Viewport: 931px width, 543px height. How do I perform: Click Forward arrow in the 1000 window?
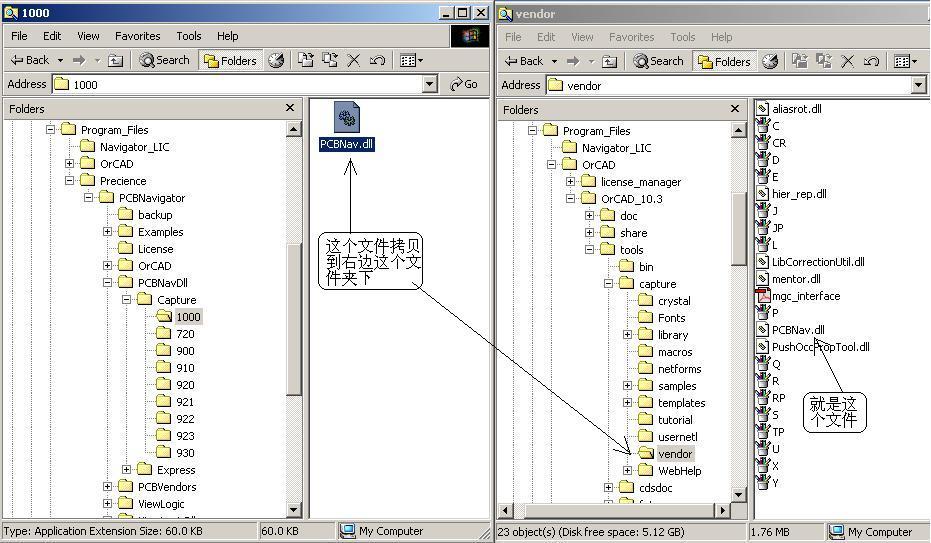click(x=79, y=60)
